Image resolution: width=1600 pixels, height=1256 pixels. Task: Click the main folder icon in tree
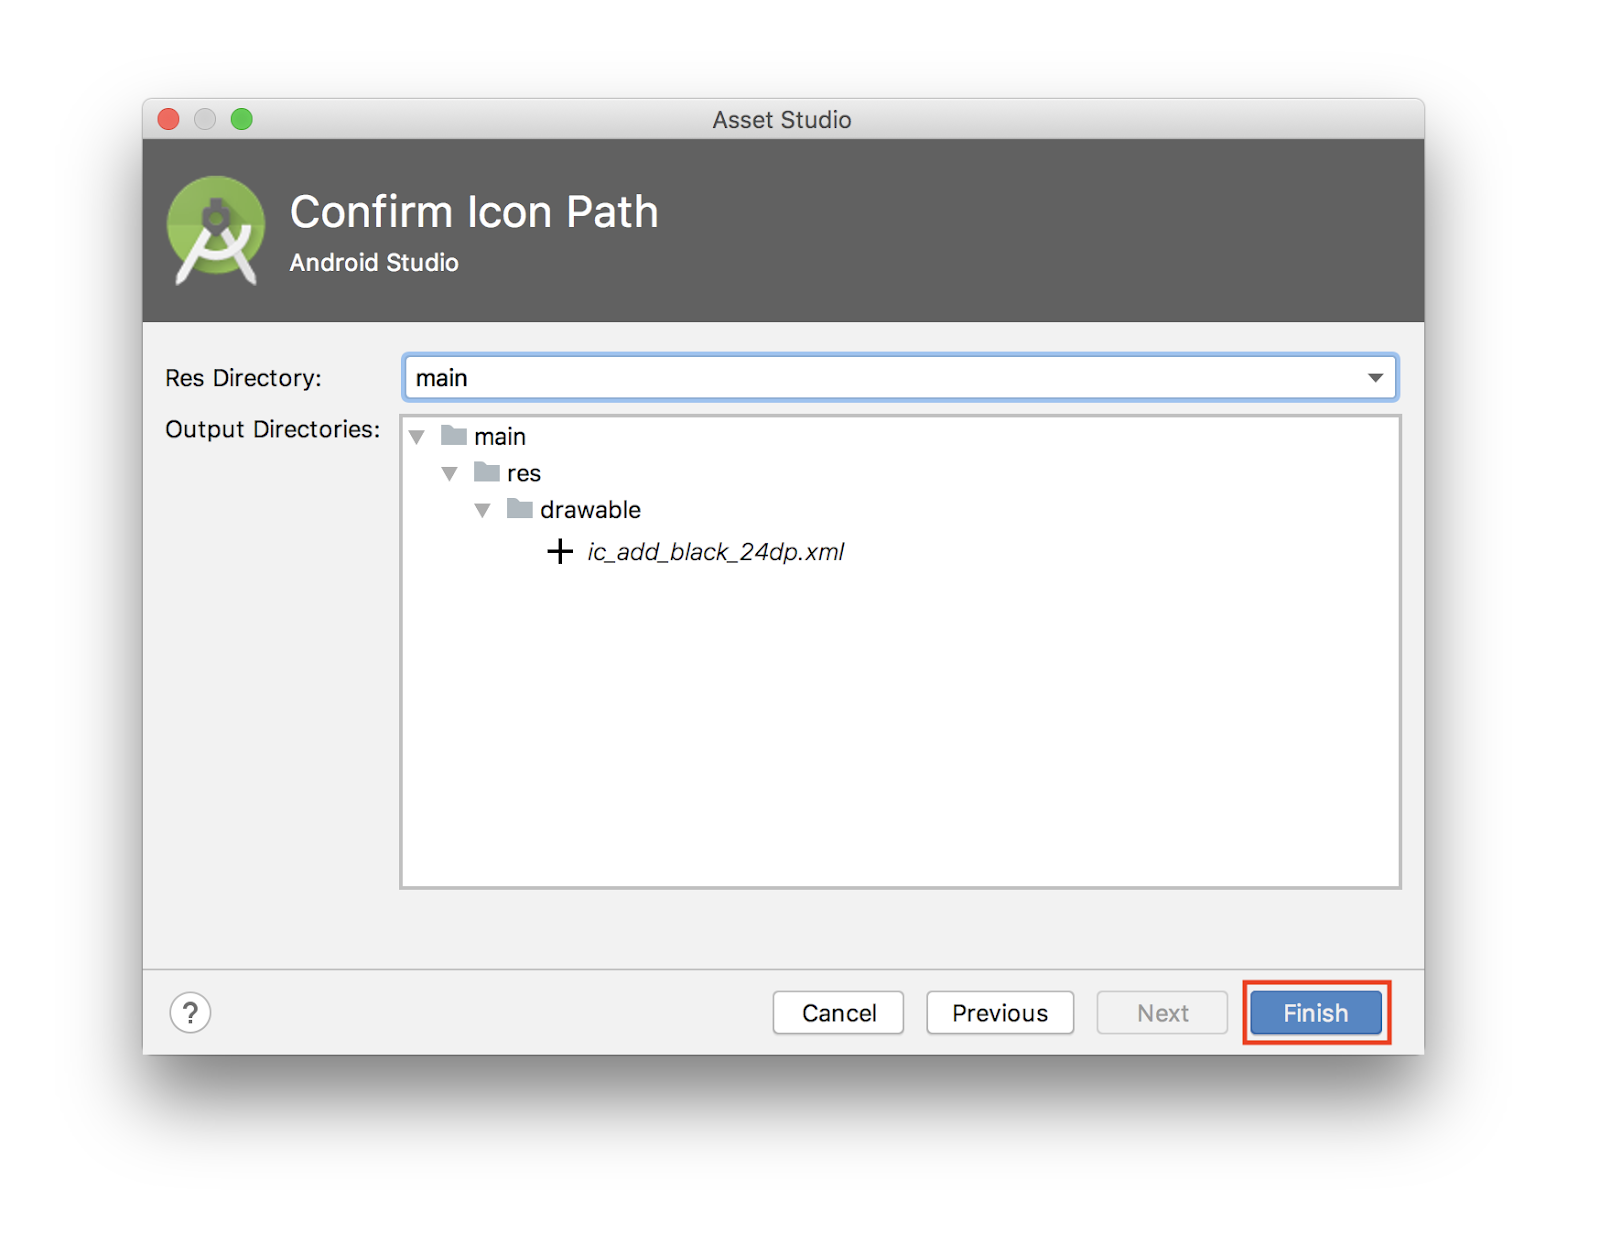click(454, 436)
